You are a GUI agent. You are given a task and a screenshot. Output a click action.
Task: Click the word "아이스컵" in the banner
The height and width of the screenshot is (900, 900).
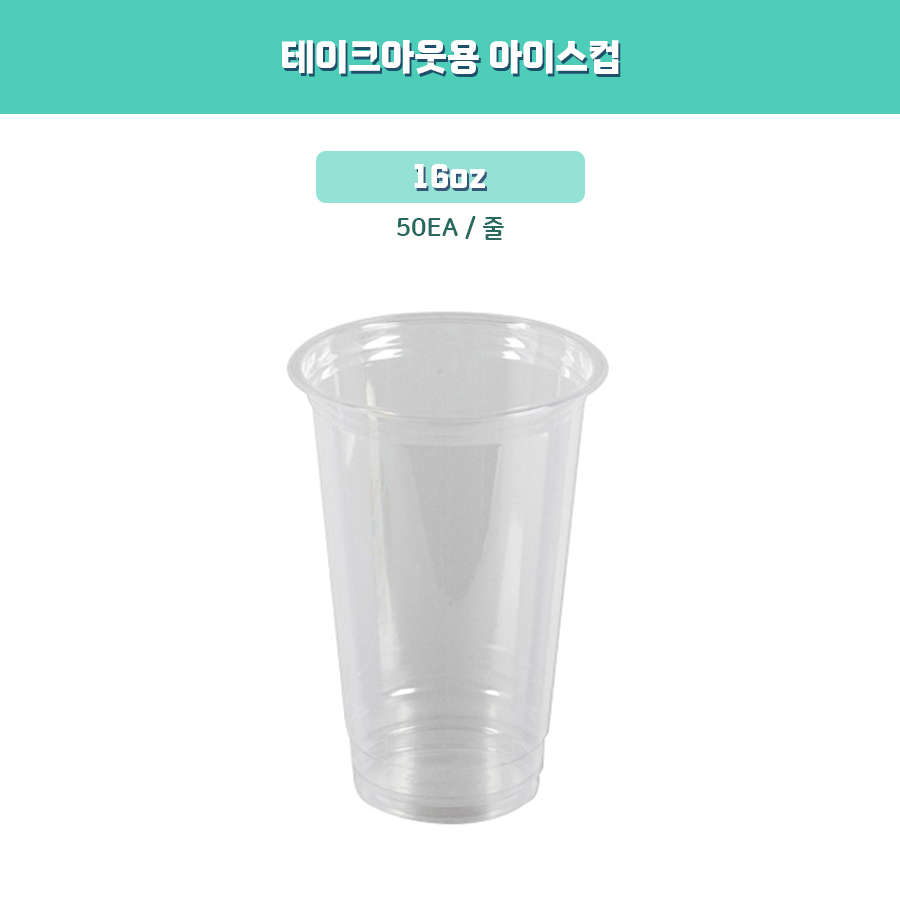coord(555,57)
